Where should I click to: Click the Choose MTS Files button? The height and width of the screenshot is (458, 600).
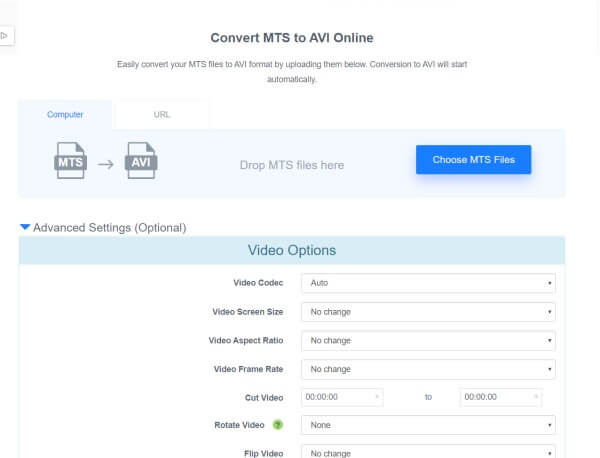[x=473, y=160]
